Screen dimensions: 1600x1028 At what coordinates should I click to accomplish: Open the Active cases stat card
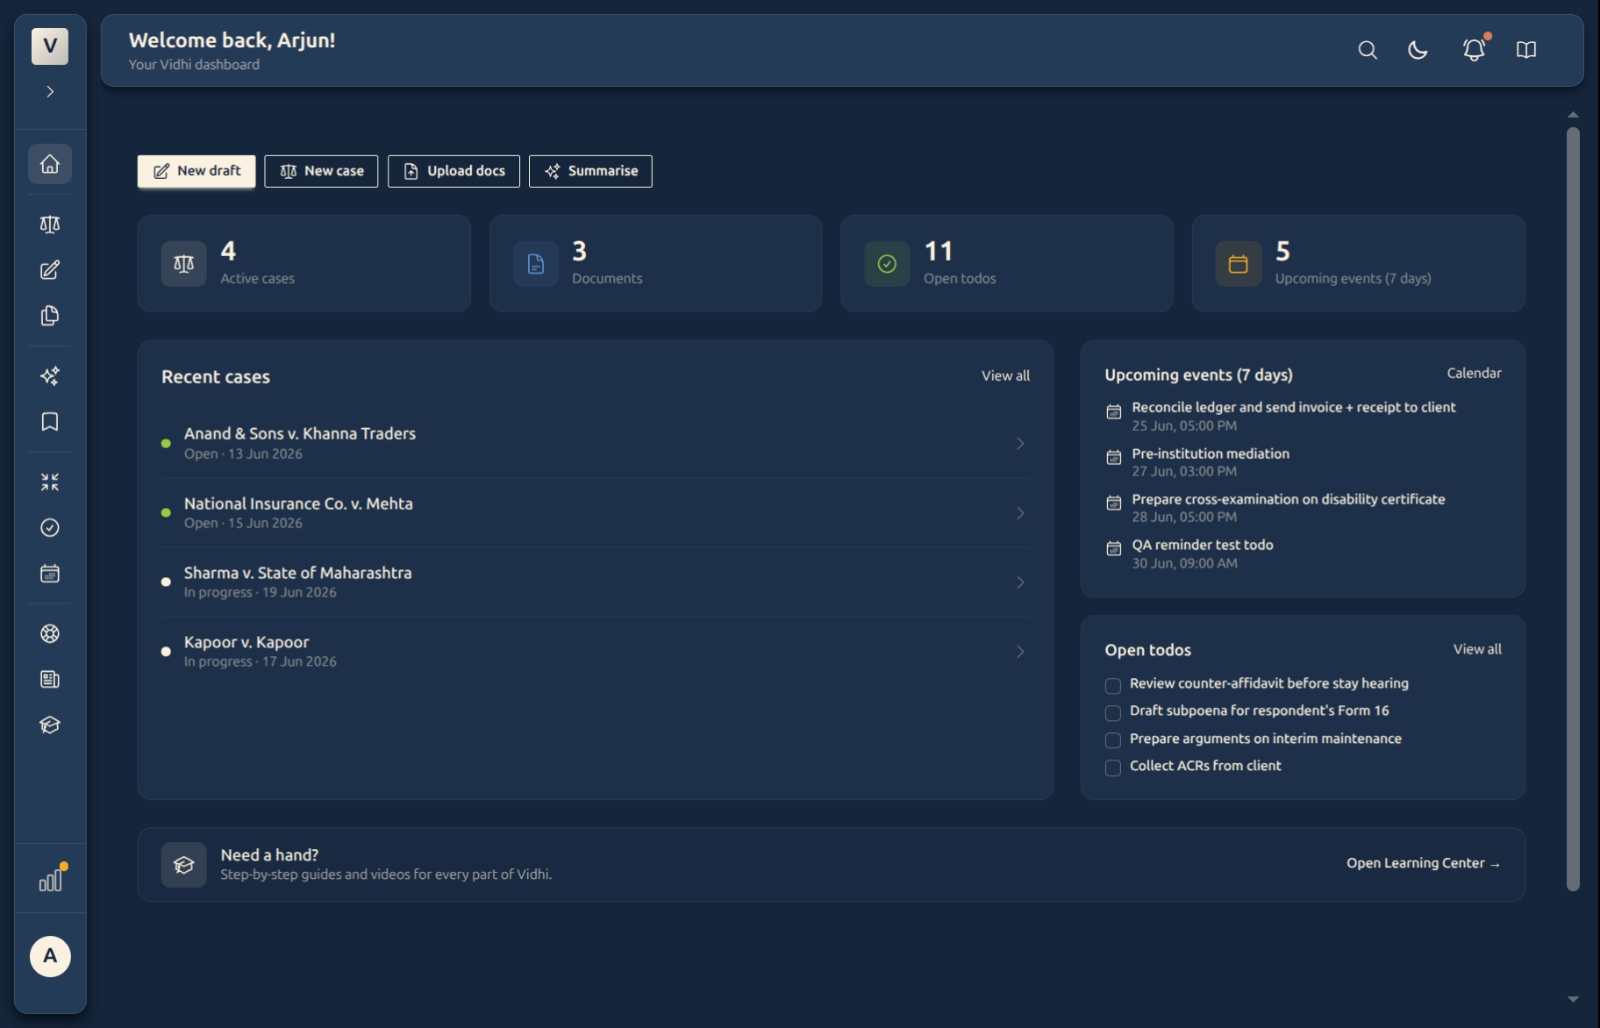pos(304,263)
